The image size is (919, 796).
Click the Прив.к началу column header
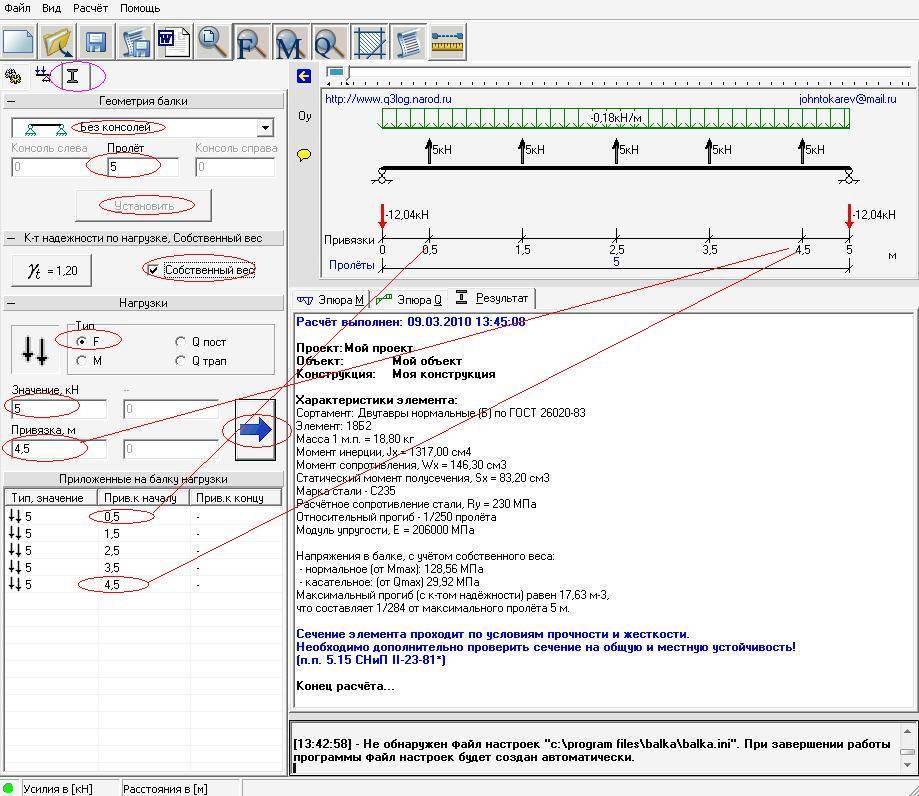[143, 498]
